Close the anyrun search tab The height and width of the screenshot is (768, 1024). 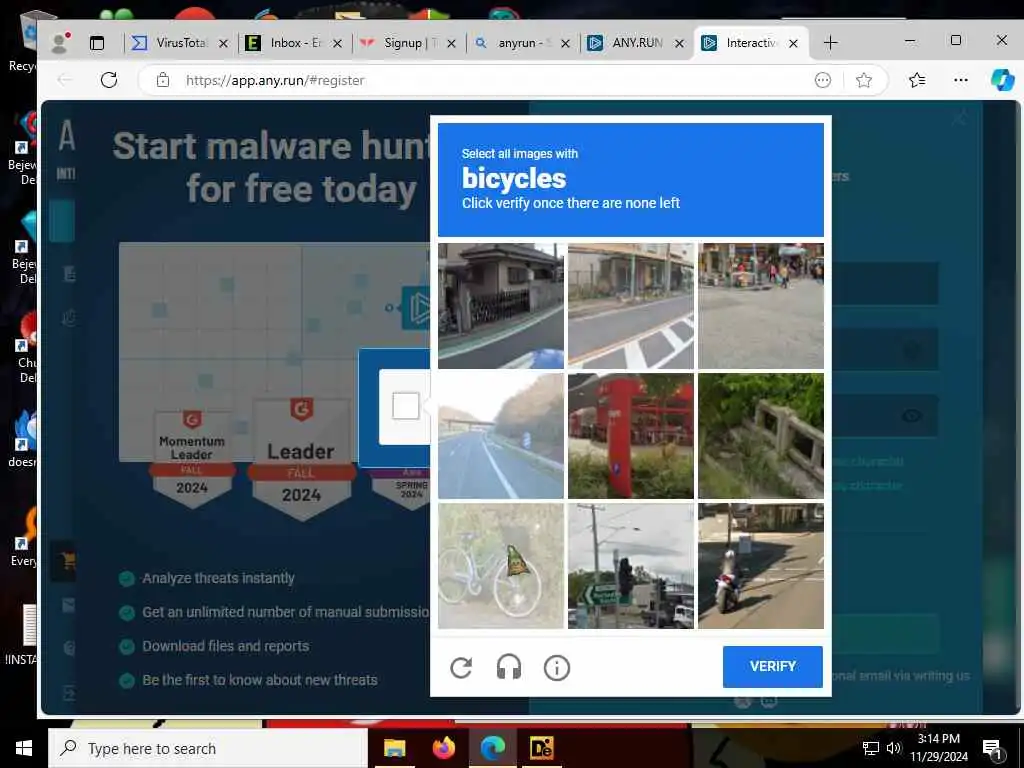pyautogui.click(x=566, y=43)
